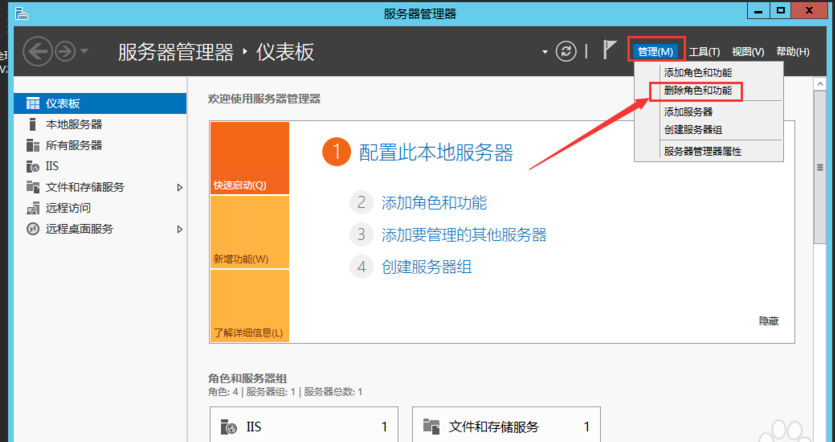Expand 文件和存储服务 arrow
This screenshot has width=835, height=442.
tap(179, 187)
